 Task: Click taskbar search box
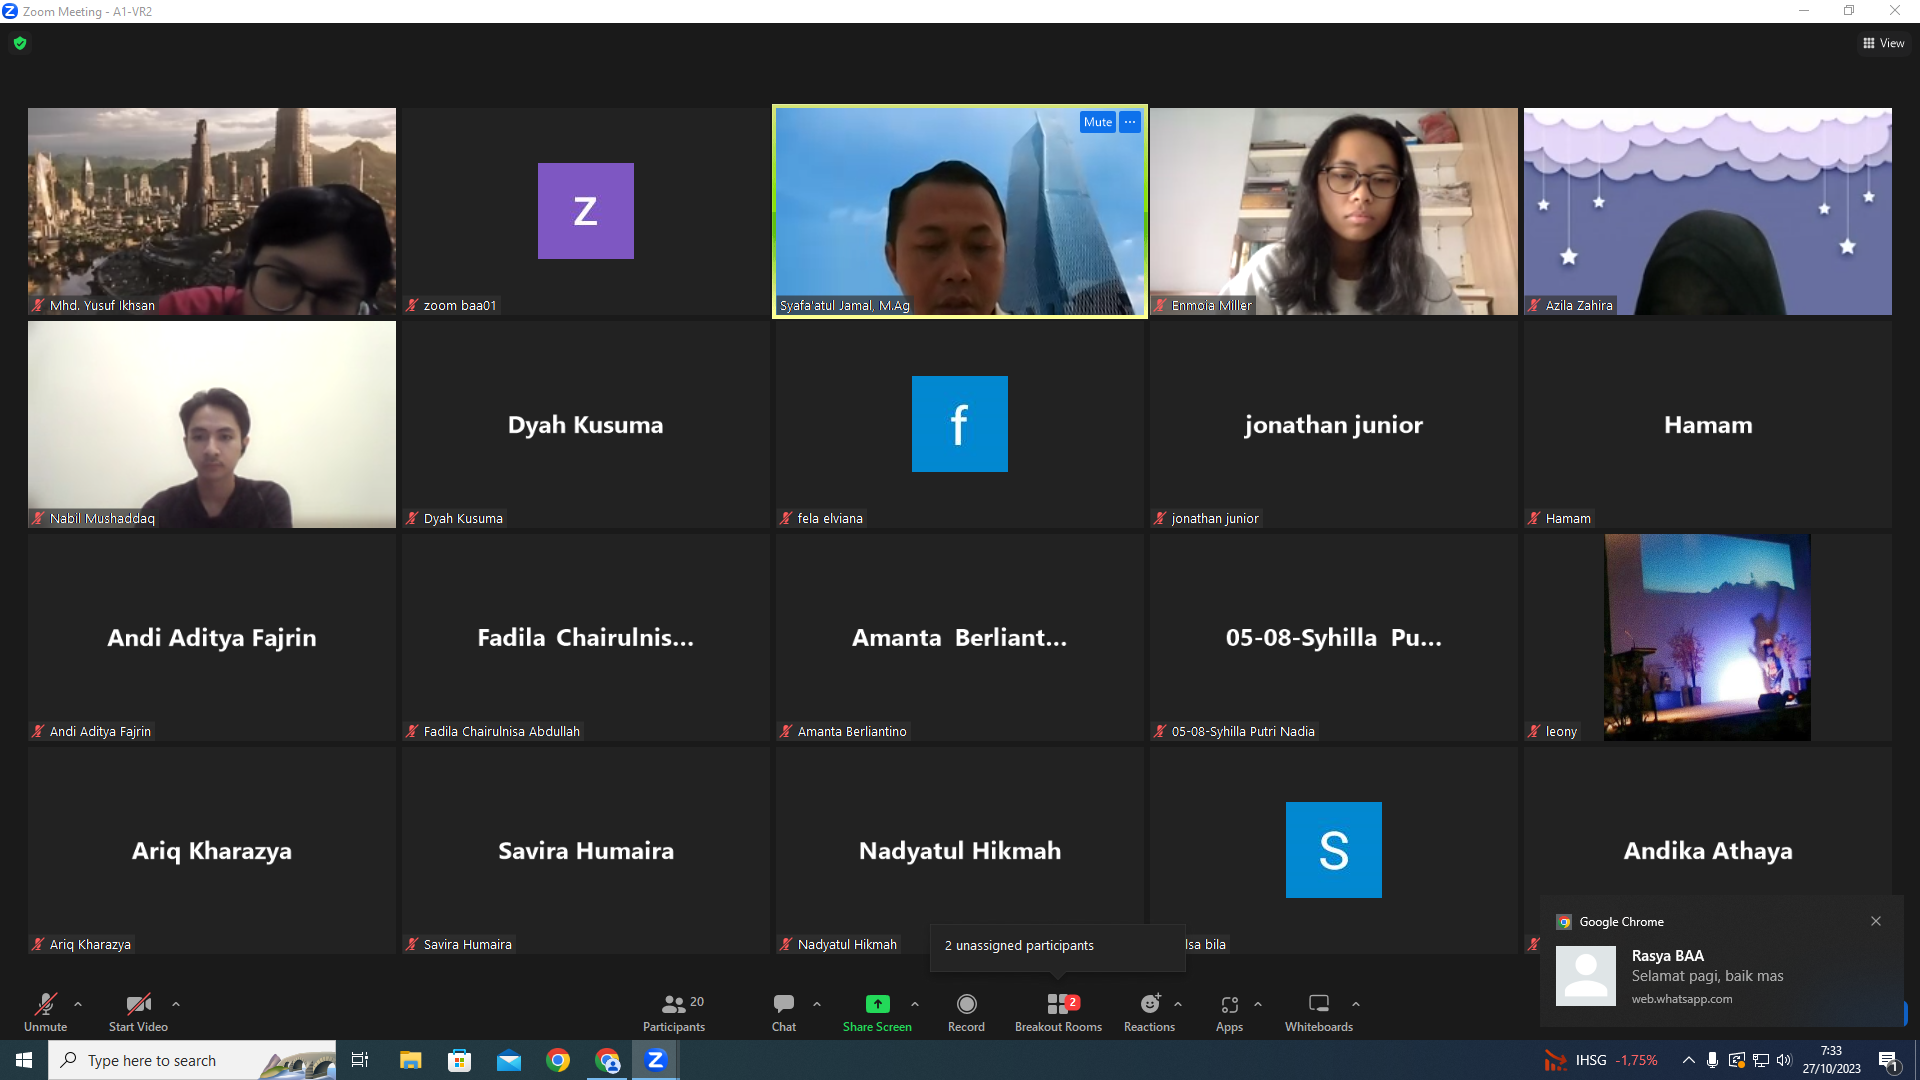192,1060
